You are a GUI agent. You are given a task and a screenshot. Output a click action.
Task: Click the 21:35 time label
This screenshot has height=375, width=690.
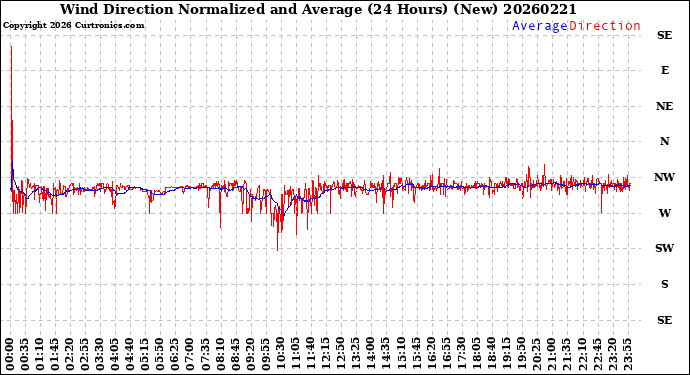point(566,355)
